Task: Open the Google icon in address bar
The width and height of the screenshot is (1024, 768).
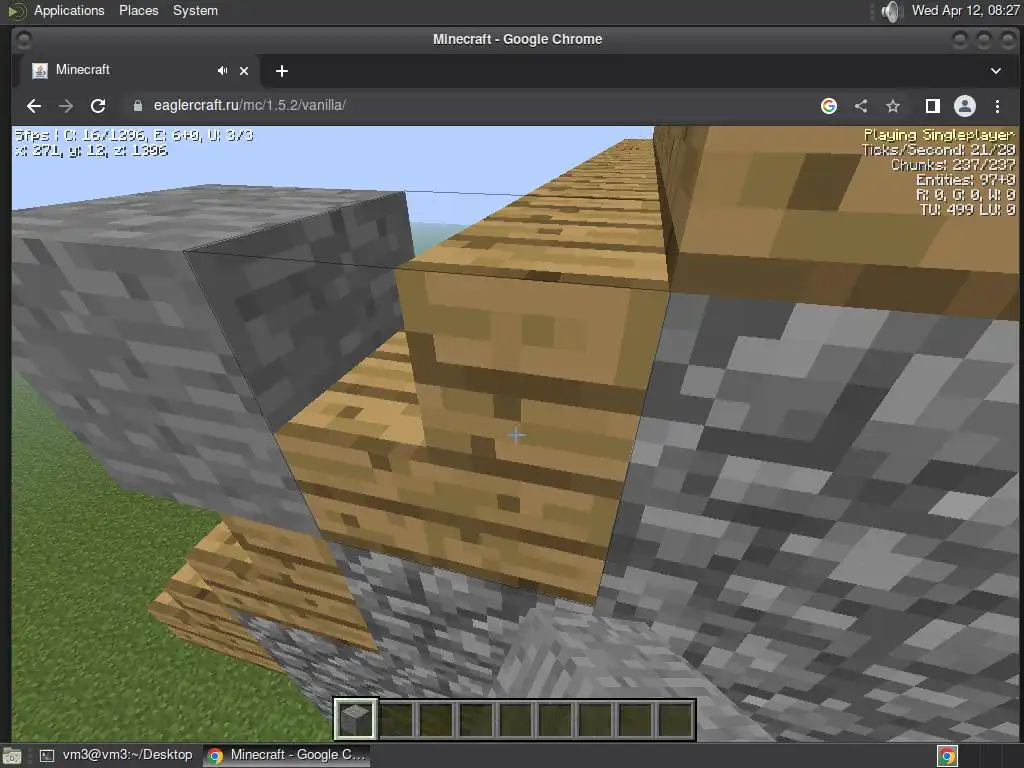Action: click(829, 106)
